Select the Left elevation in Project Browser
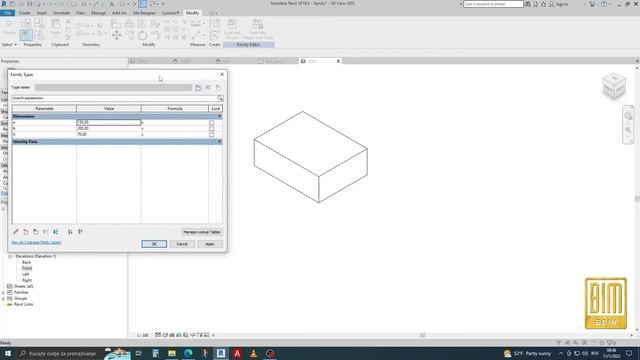Viewport: 640px width, 360px height. click(25, 274)
